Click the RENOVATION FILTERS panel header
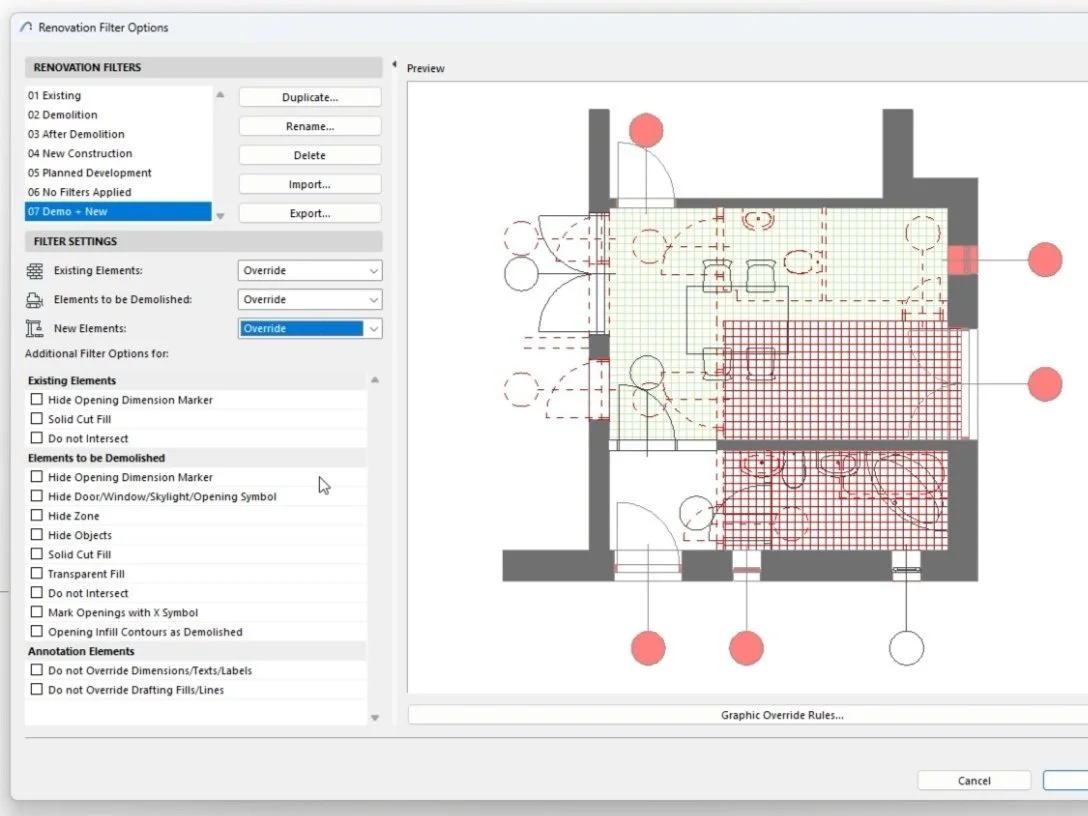 coord(203,67)
